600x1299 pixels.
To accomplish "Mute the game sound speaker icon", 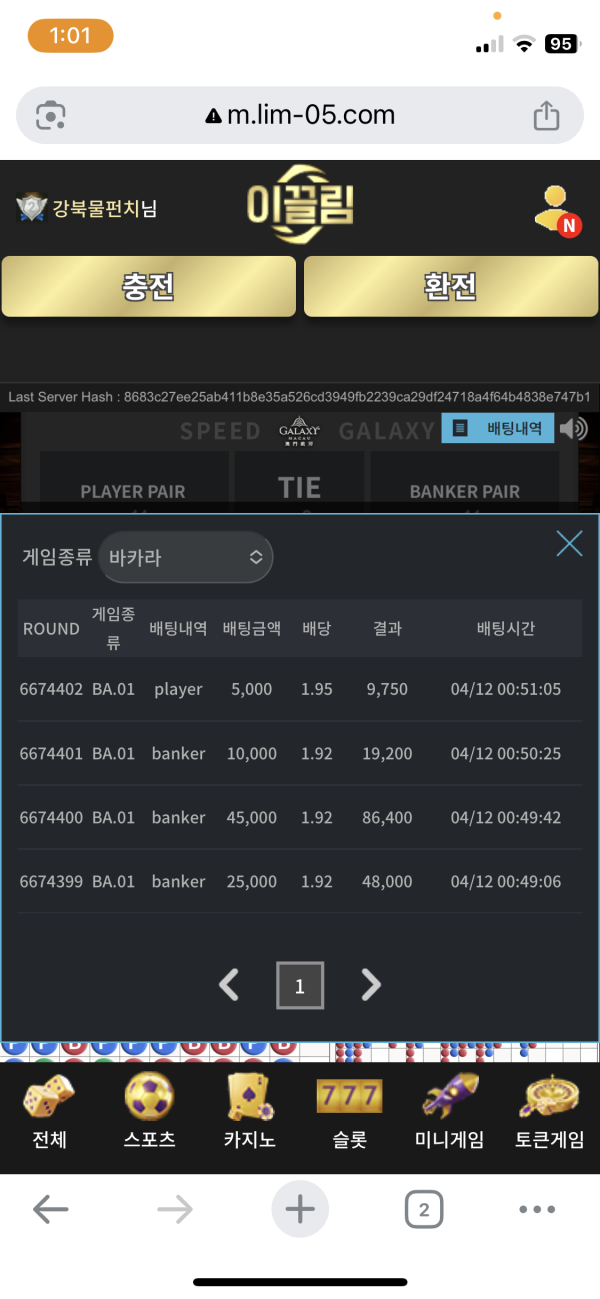I will pos(574,429).
